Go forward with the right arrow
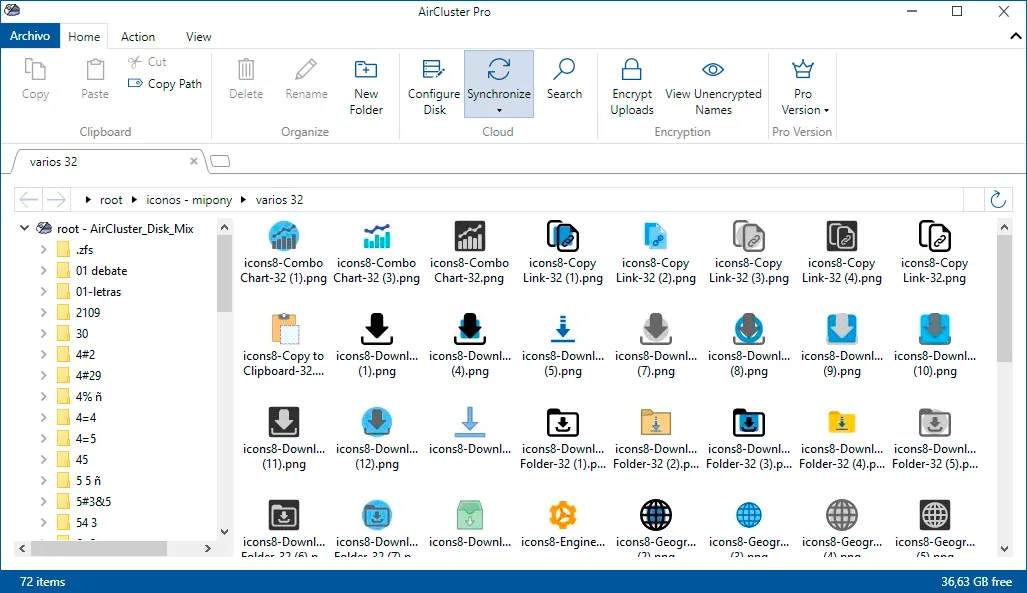 point(56,199)
